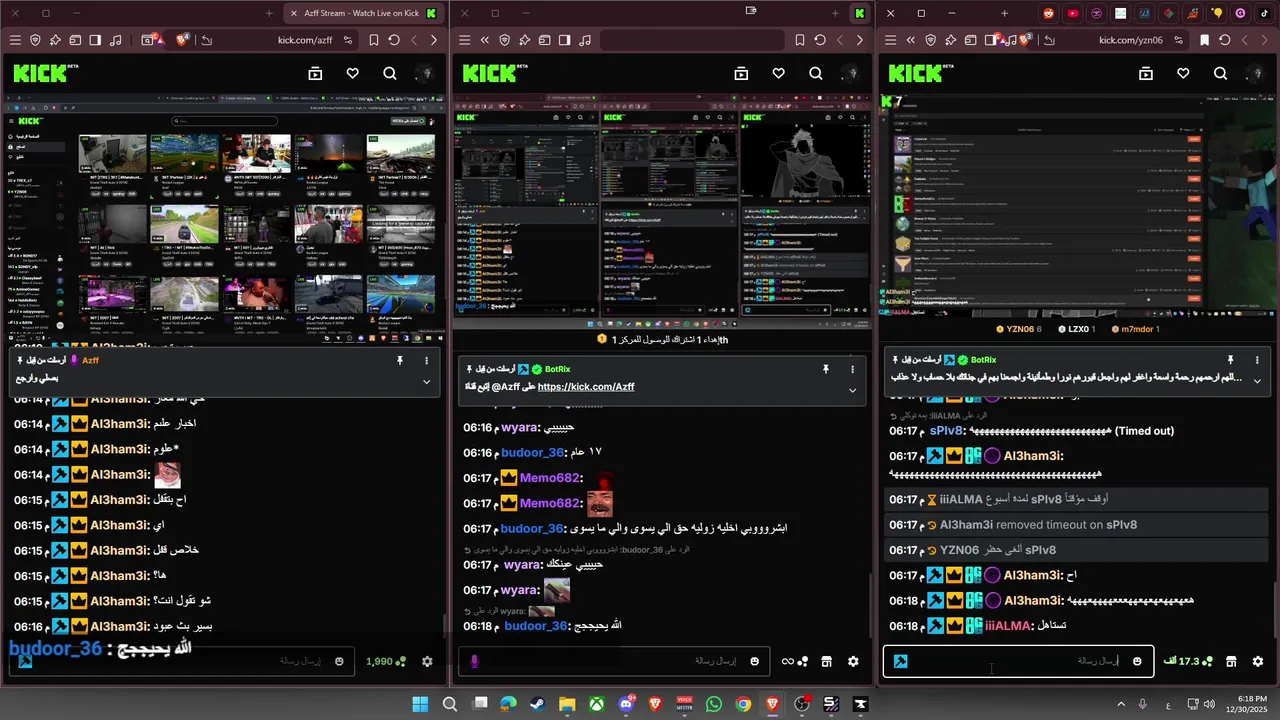The width and height of the screenshot is (1280, 720).
Task: Click heart icon in the middle Kick window
Action: pos(778,73)
